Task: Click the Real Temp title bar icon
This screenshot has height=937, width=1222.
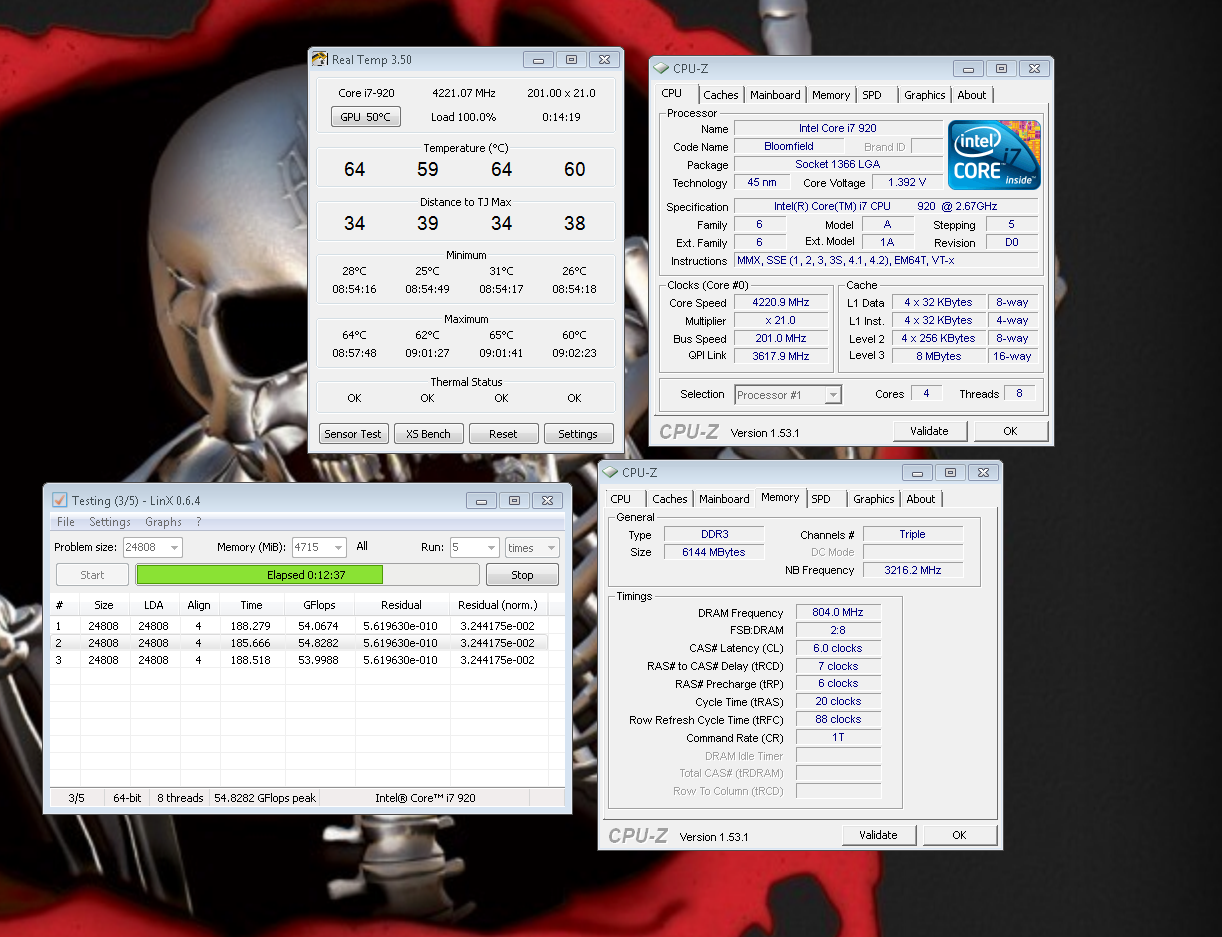Action: click(x=320, y=59)
